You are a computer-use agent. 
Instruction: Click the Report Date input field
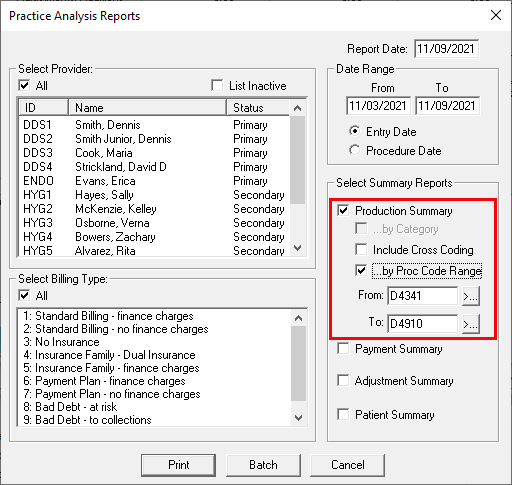(x=446, y=49)
